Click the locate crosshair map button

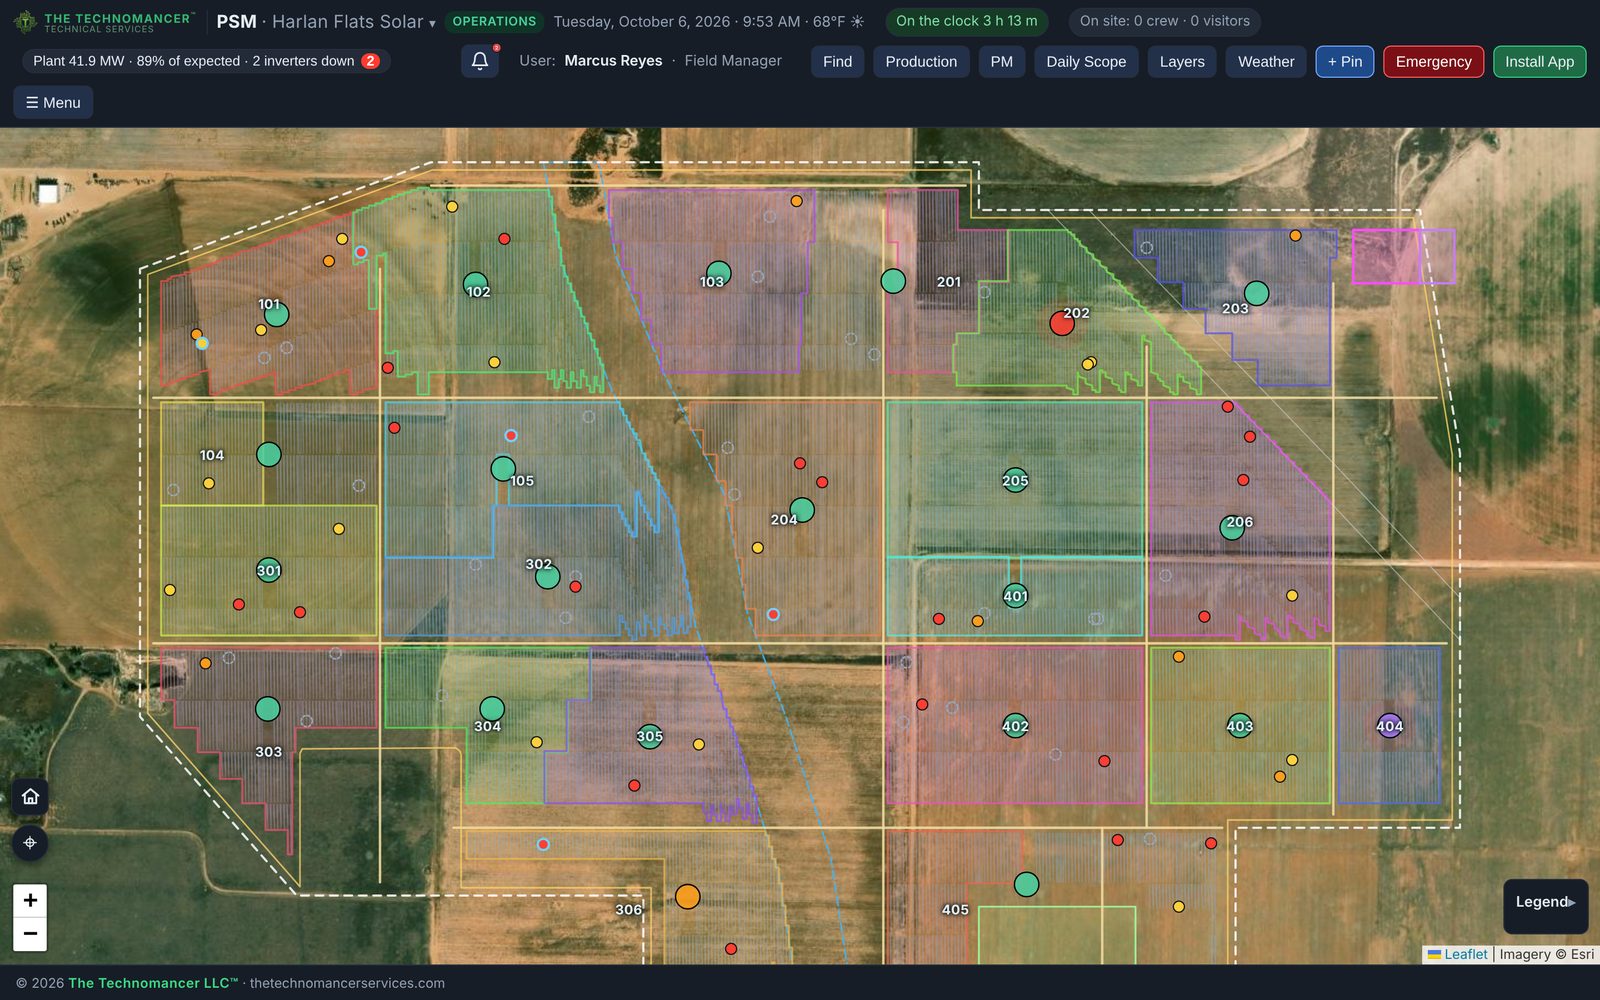(30, 843)
